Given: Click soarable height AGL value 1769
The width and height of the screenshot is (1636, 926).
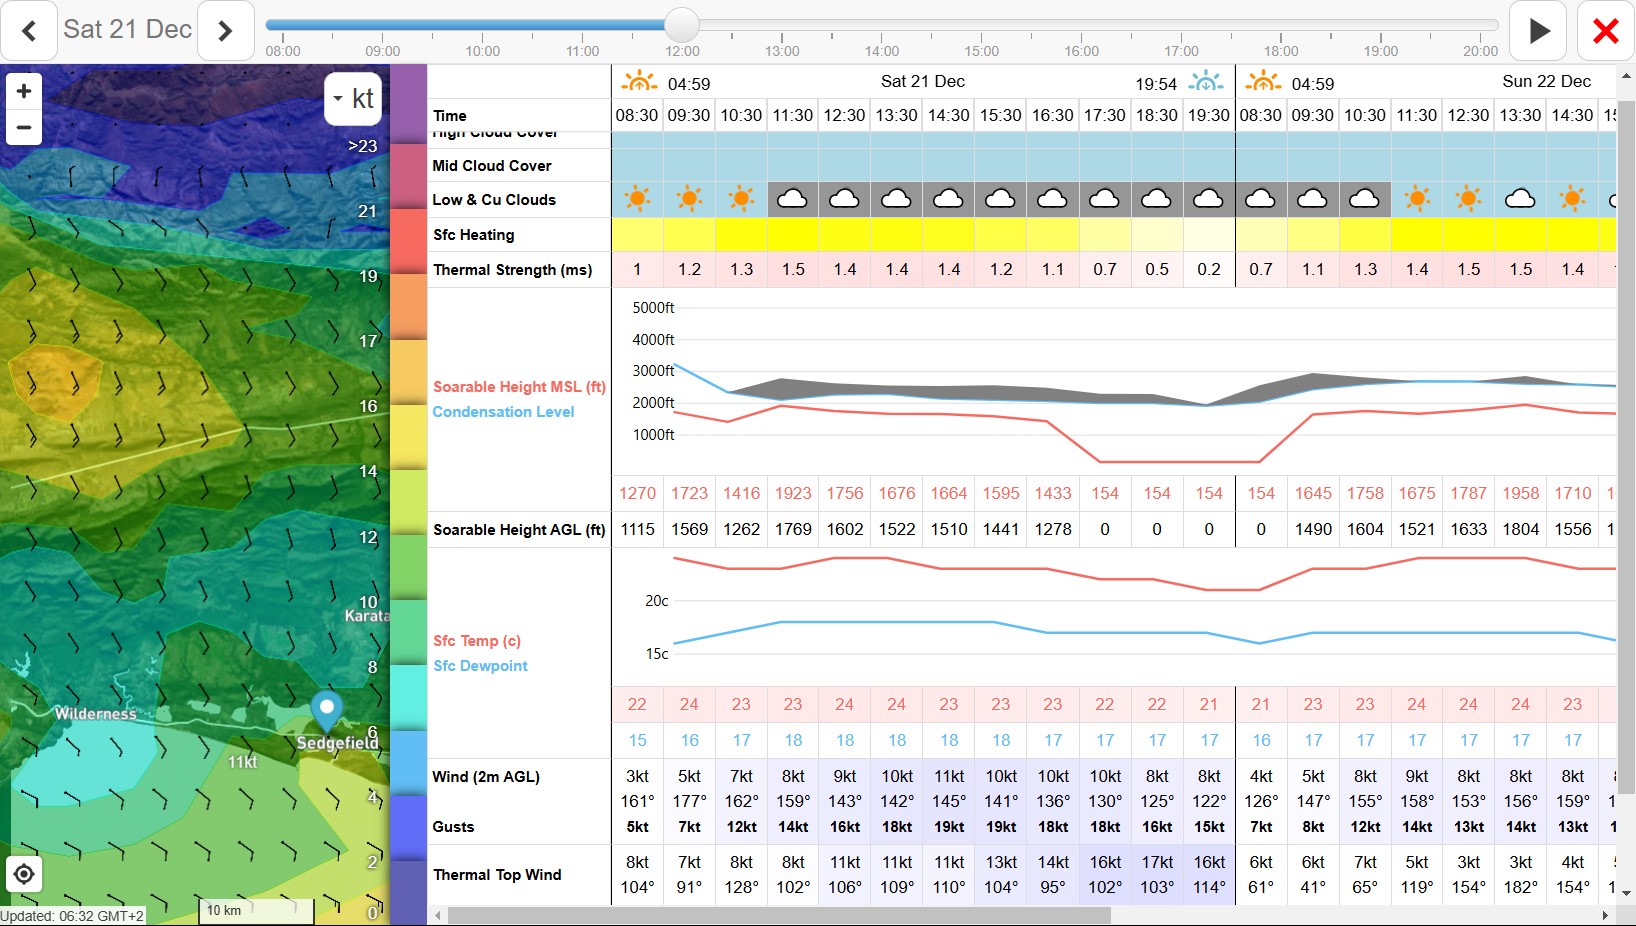Looking at the screenshot, I should point(793,529).
